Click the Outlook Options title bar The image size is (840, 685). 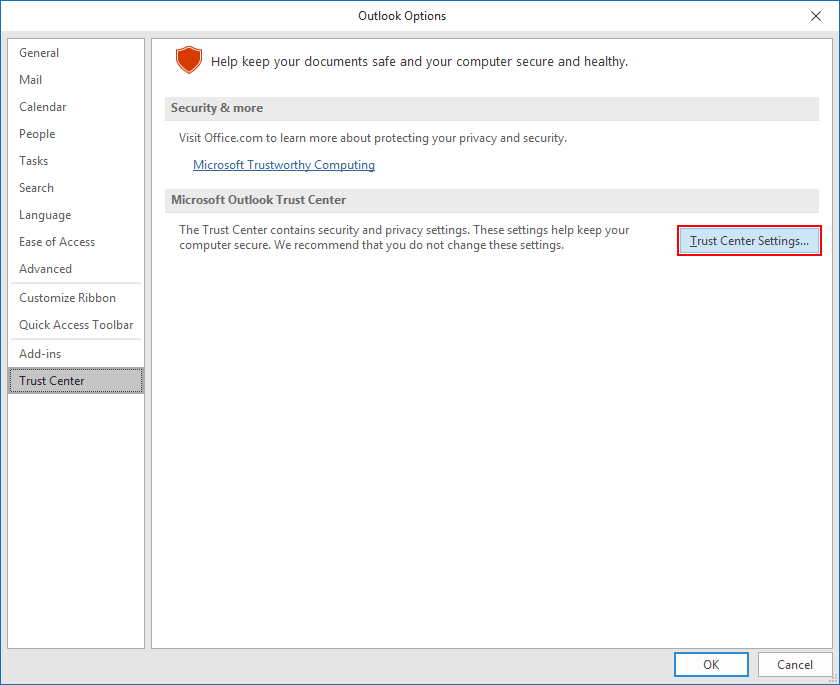click(x=402, y=16)
